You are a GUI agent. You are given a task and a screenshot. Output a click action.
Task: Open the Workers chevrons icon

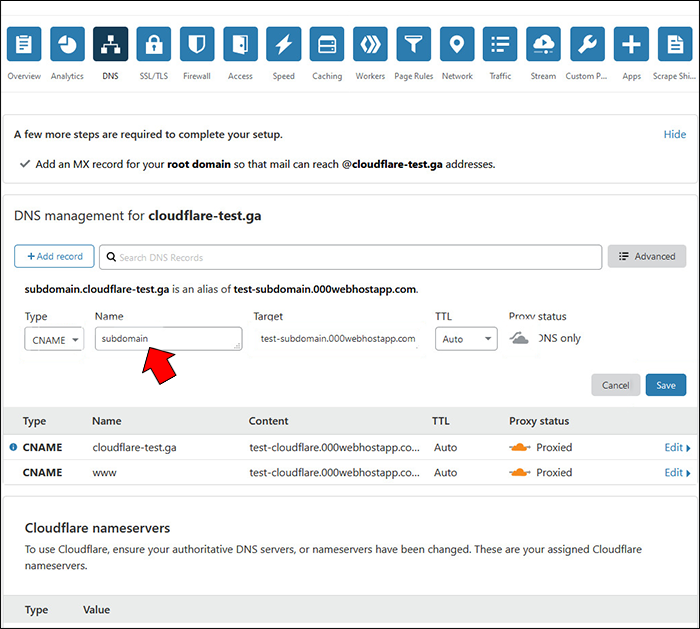[370, 44]
